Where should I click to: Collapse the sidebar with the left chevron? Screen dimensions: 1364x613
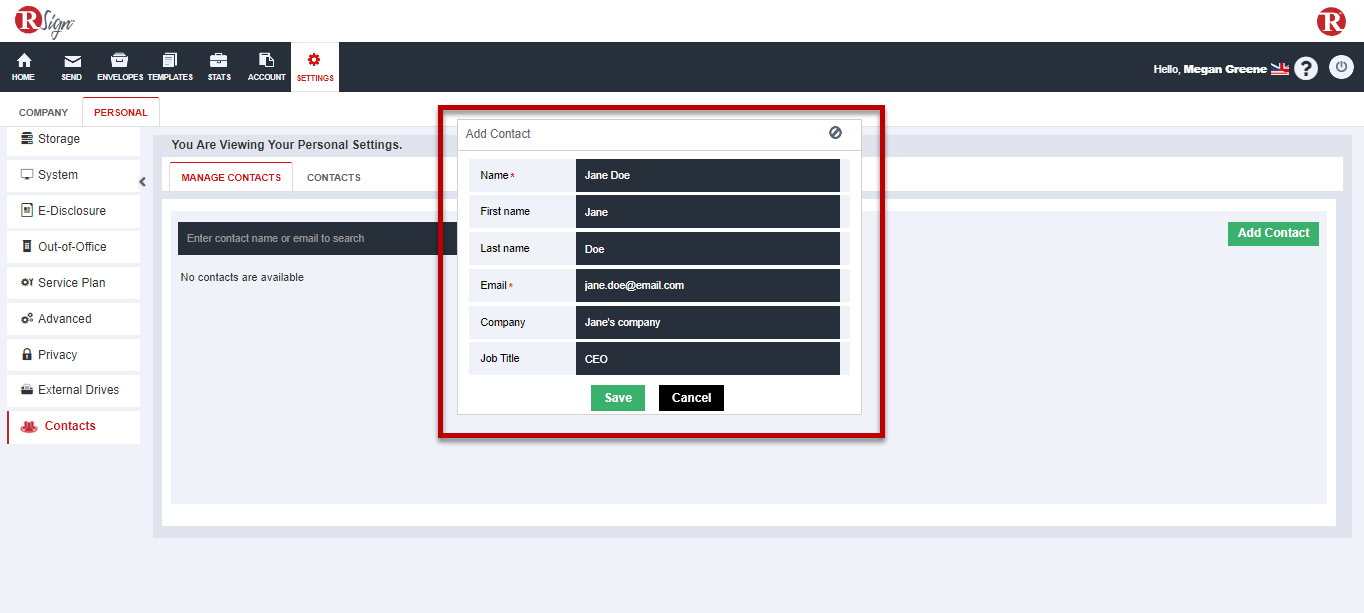[x=143, y=181]
